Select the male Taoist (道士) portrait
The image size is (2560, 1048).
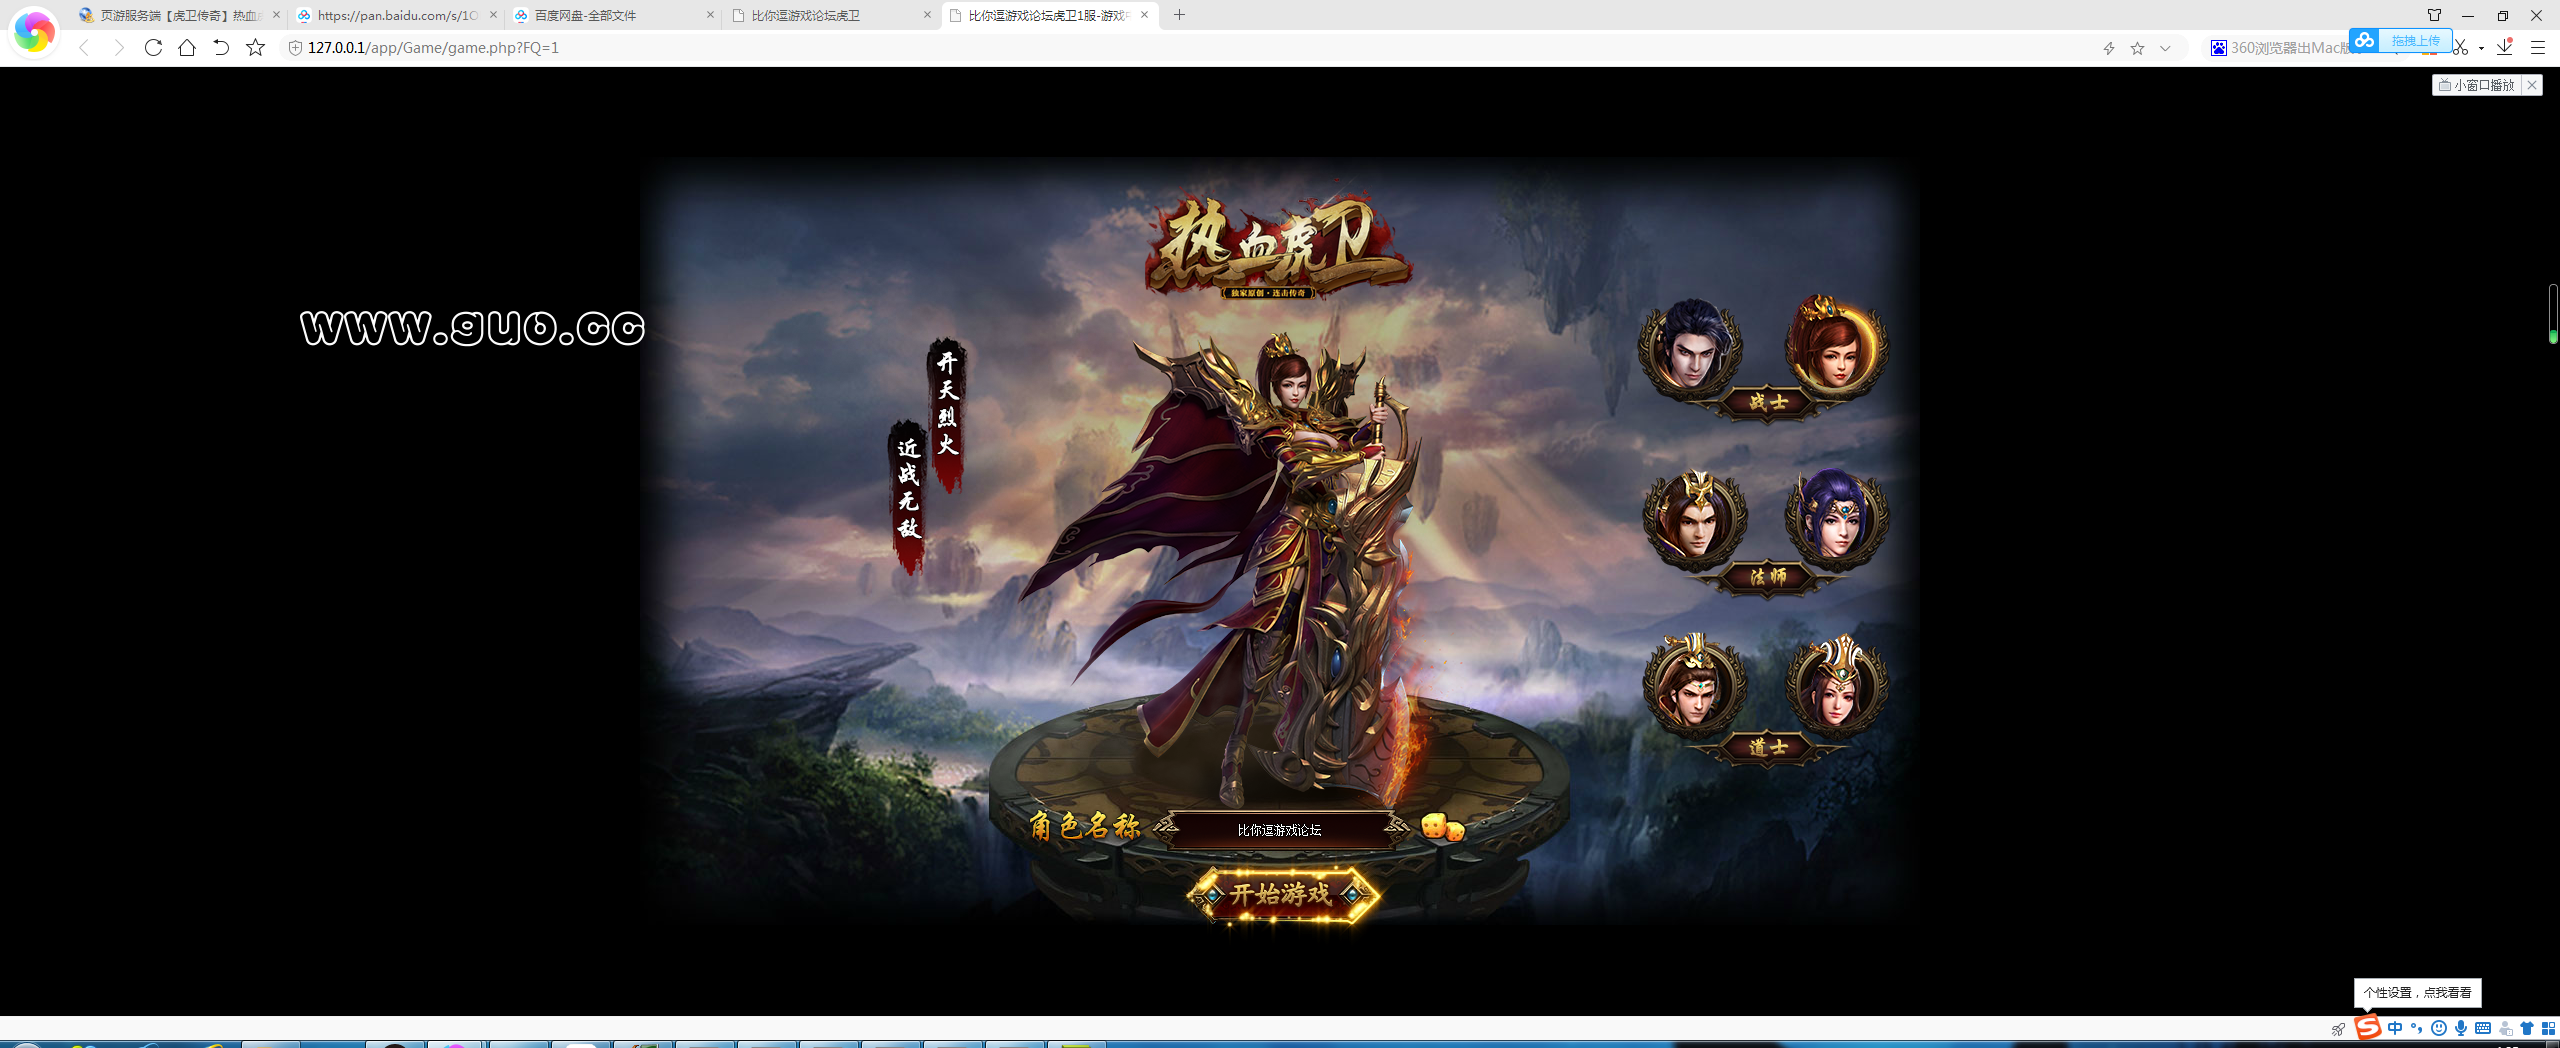1694,686
